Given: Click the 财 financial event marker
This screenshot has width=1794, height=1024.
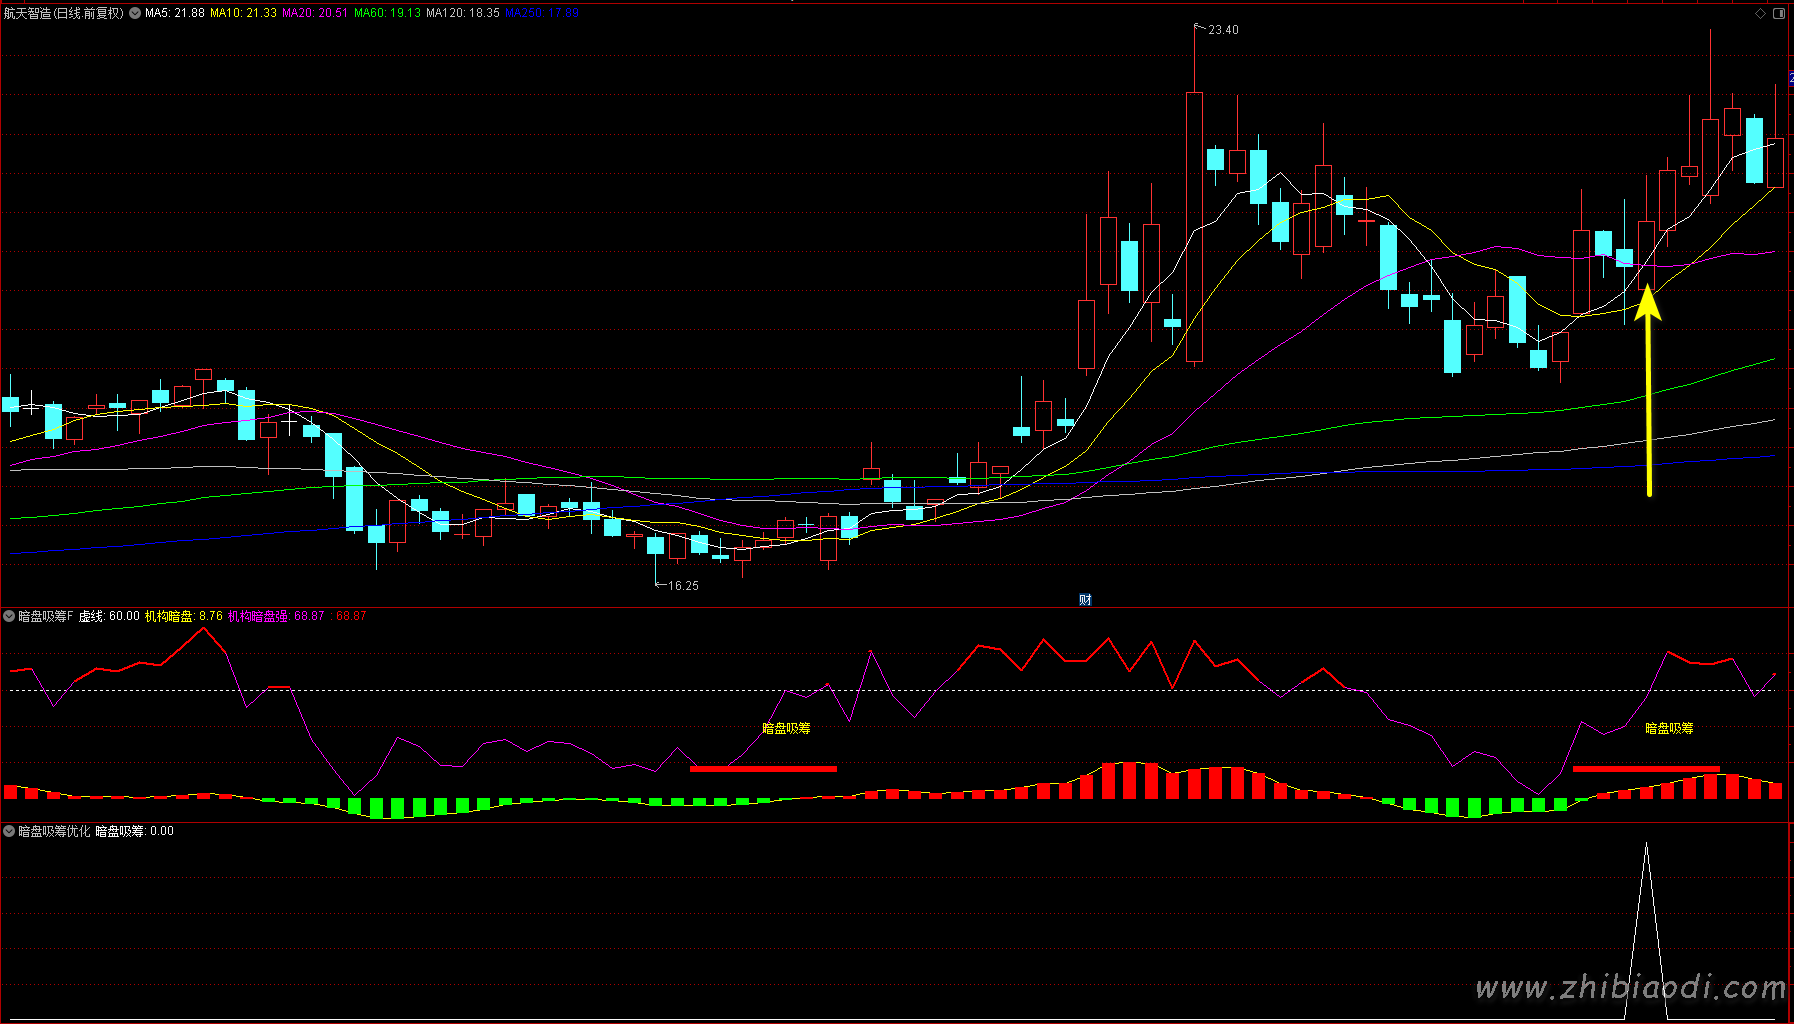Looking at the screenshot, I should pyautogui.click(x=1085, y=599).
